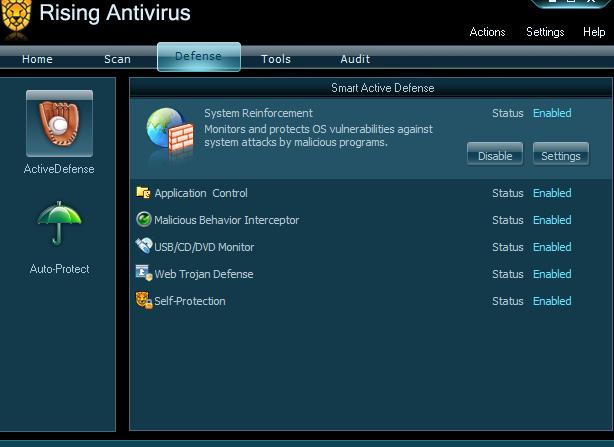Click the Malicious Behavior Interceptor green icon

point(144,219)
